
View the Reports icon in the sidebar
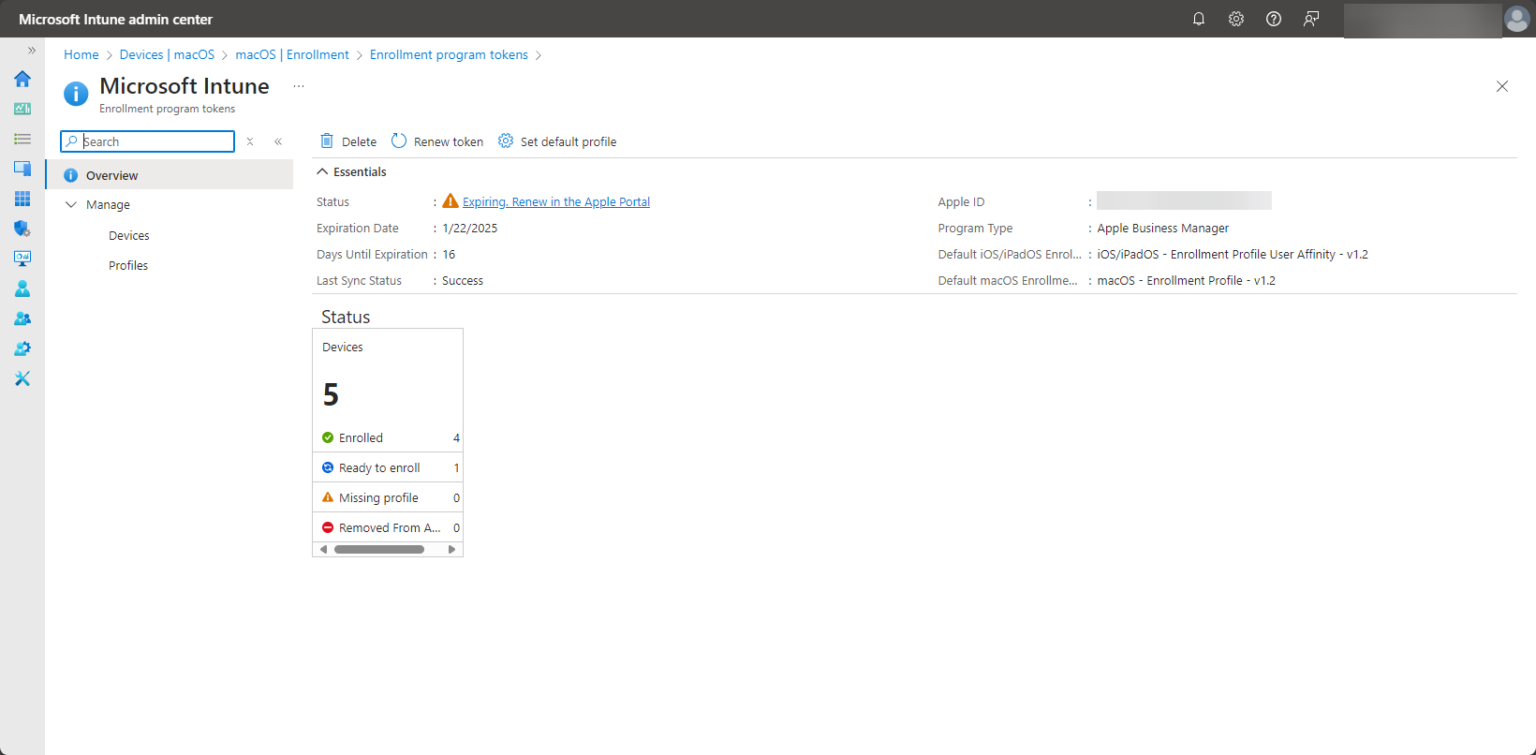[22, 258]
